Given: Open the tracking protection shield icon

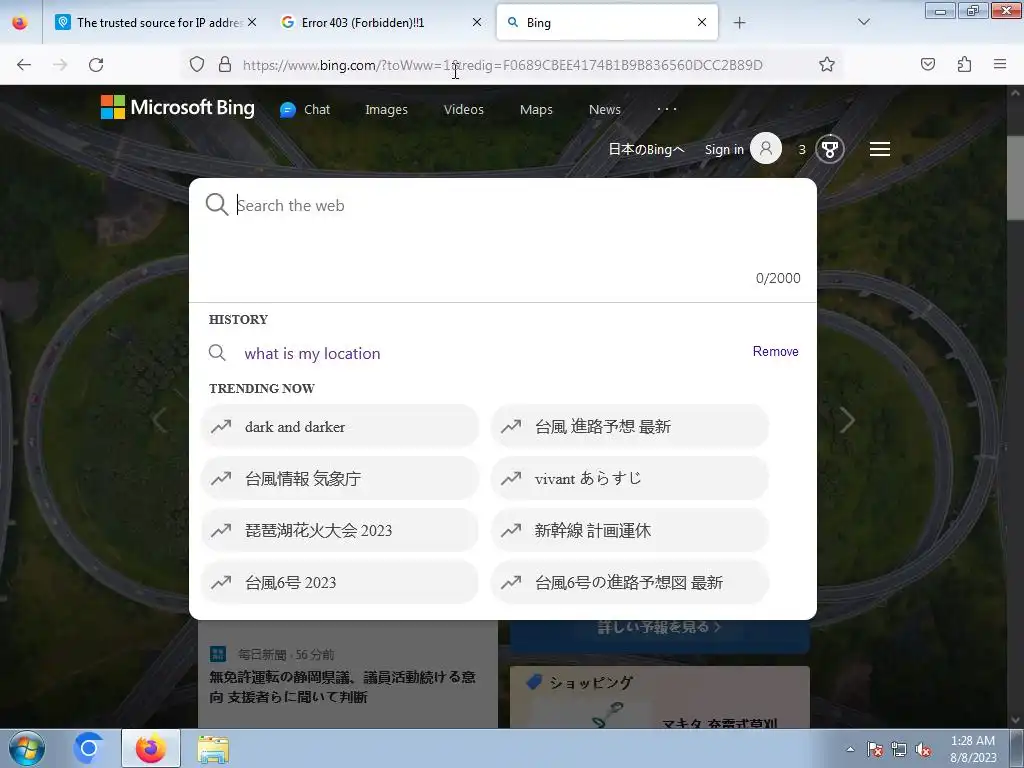Looking at the screenshot, I should point(197,64).
